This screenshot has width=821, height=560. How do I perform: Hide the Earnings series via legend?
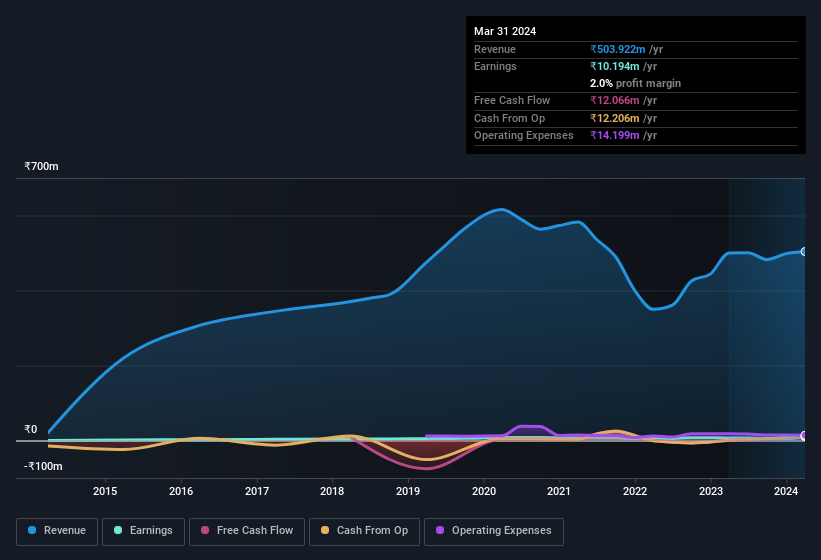143,530
